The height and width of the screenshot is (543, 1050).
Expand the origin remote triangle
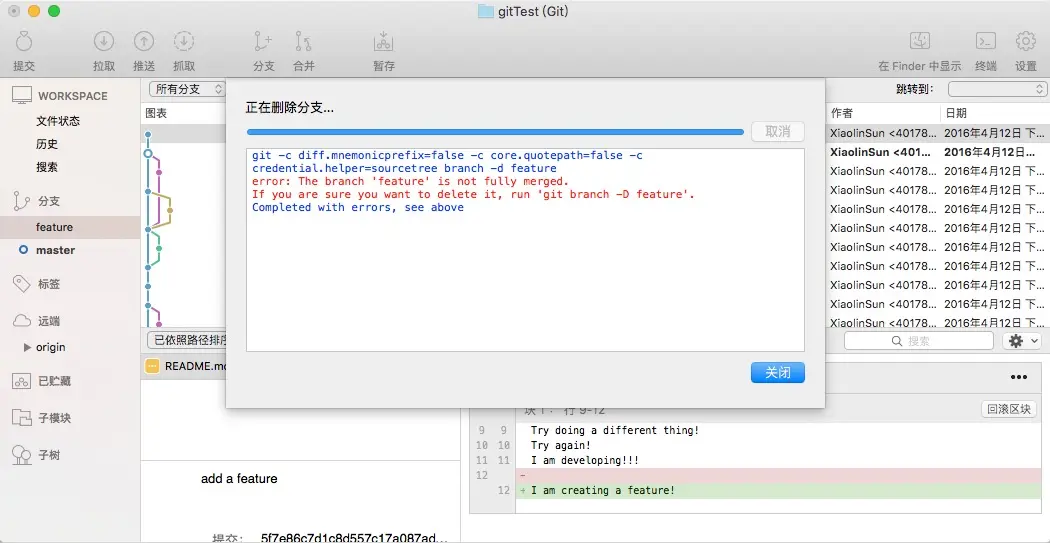click(x=27, y=347)
